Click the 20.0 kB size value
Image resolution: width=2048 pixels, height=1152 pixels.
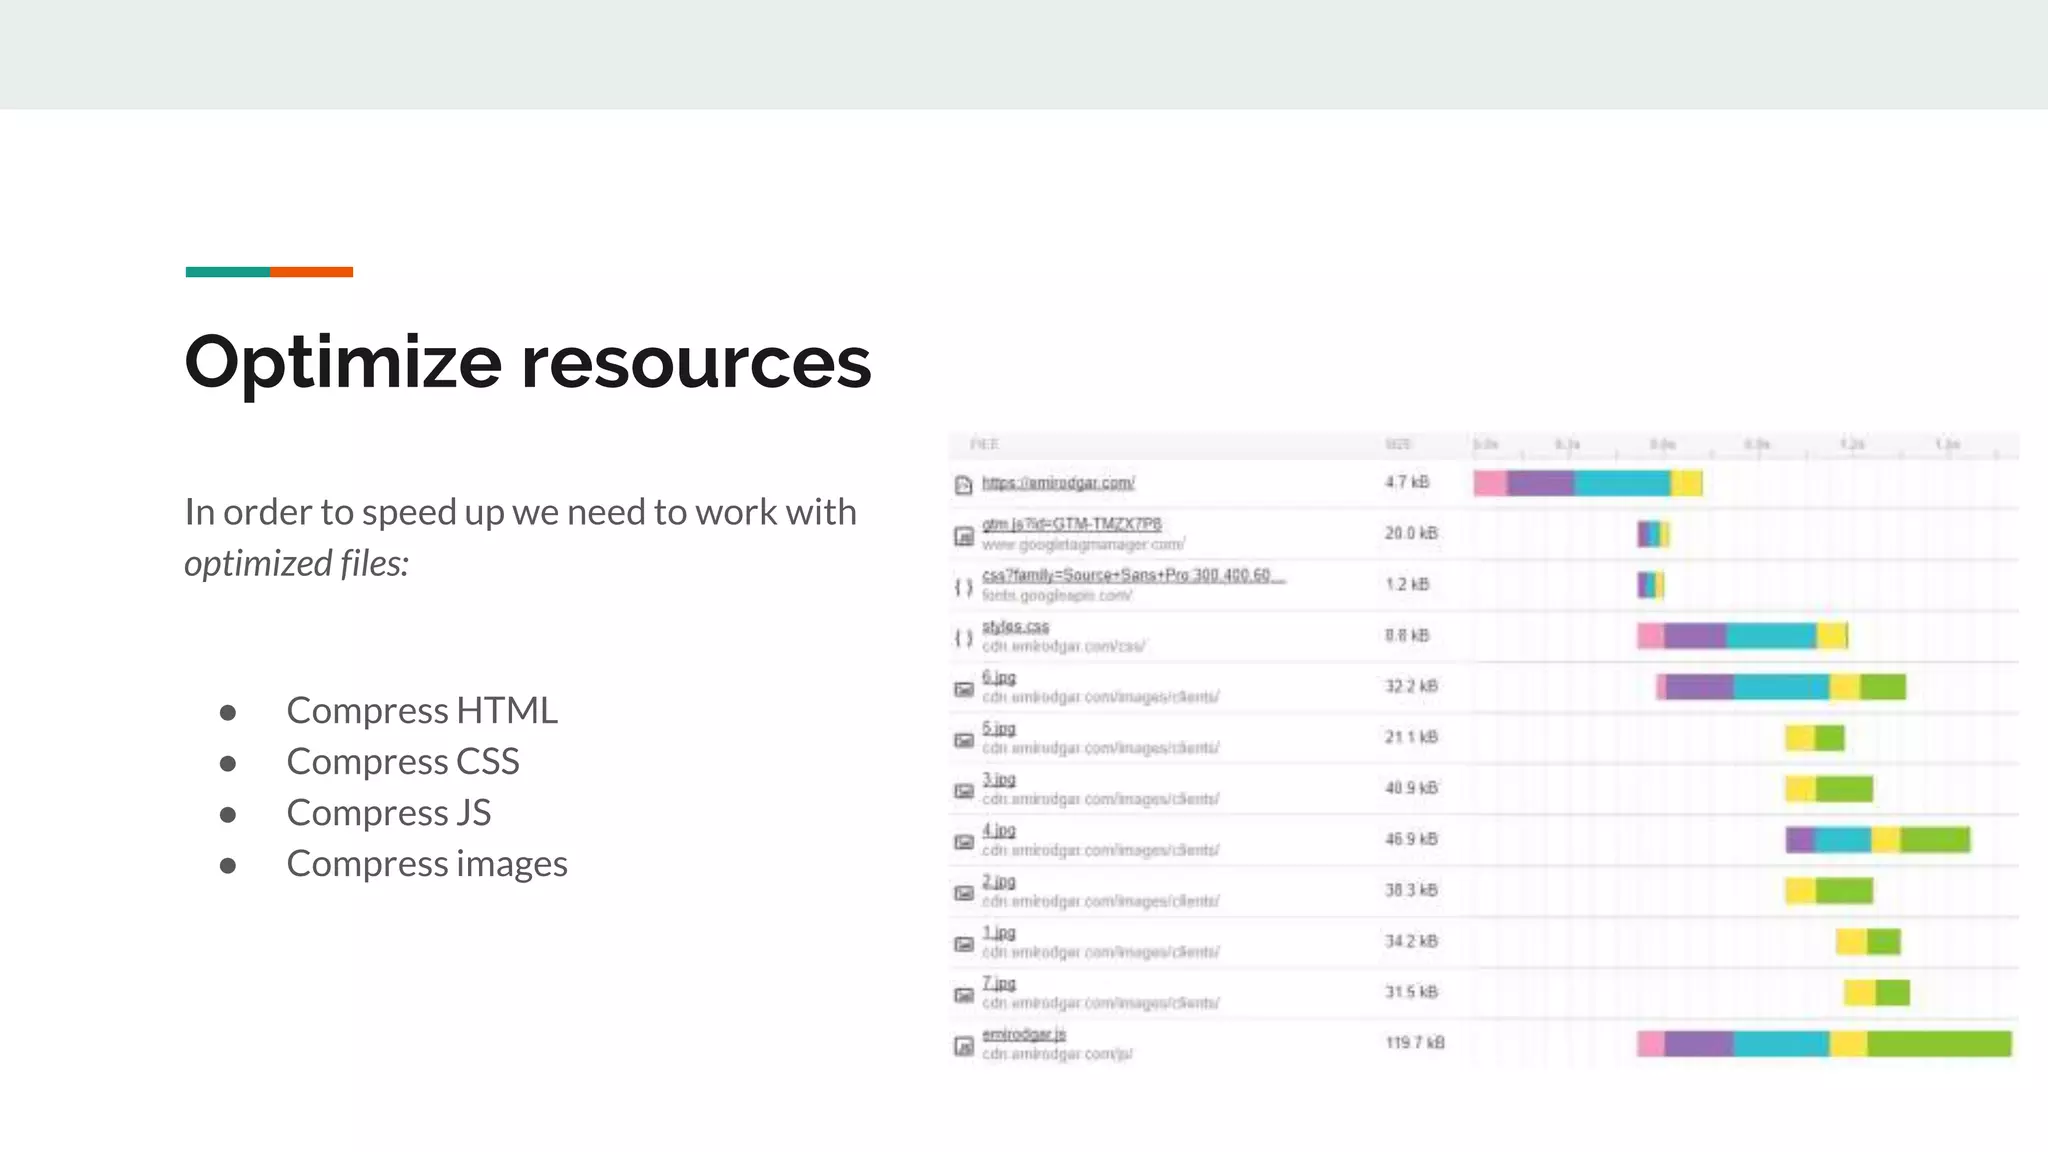click(x=1411, y=533)
